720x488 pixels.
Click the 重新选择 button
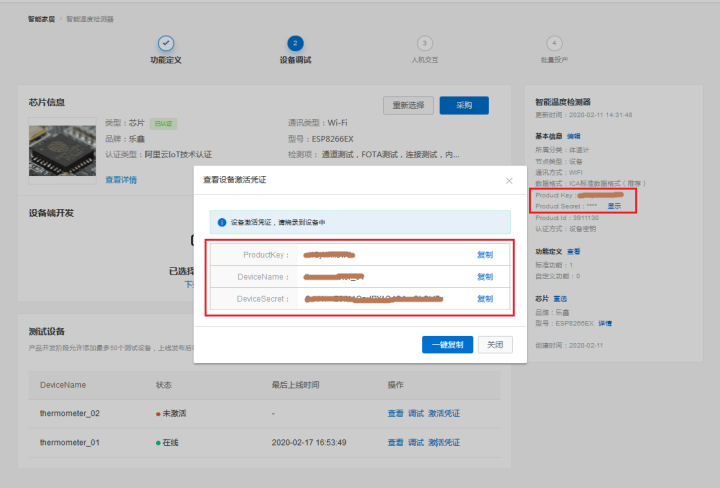pyautogui.click(x=408, y=106)
